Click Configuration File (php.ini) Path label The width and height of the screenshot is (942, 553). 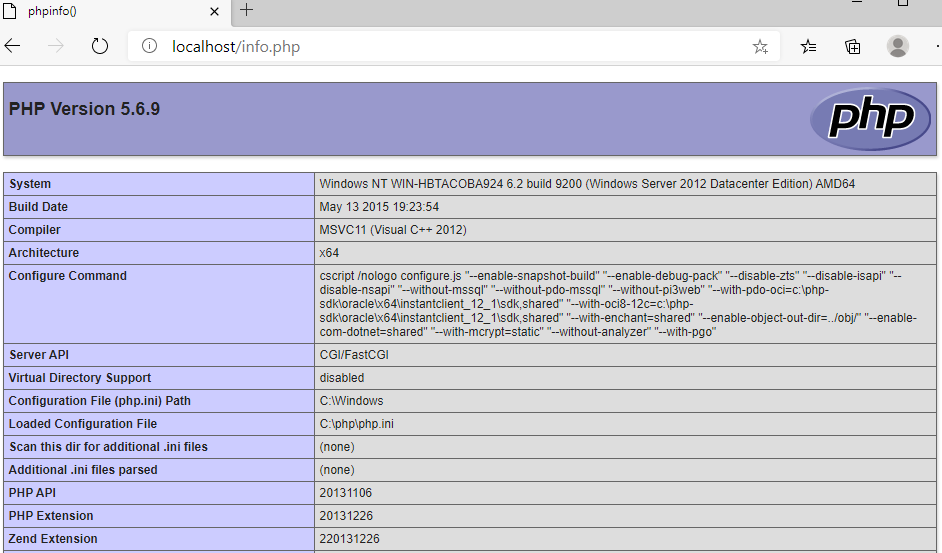pos(99,401)
